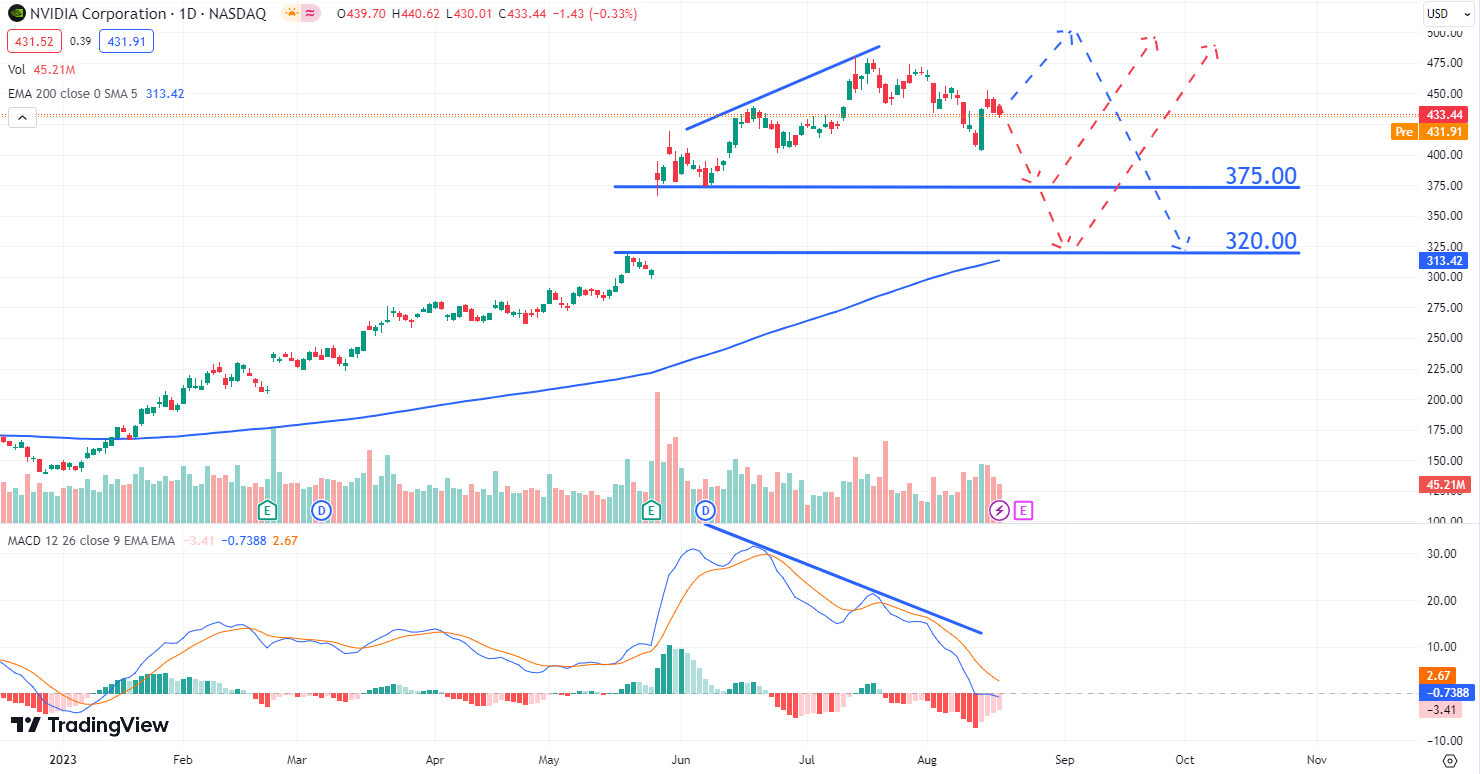The image size is (1480, 774).
Task: Click the 433.44 last price axis label
Action: tap(1445, 116)
